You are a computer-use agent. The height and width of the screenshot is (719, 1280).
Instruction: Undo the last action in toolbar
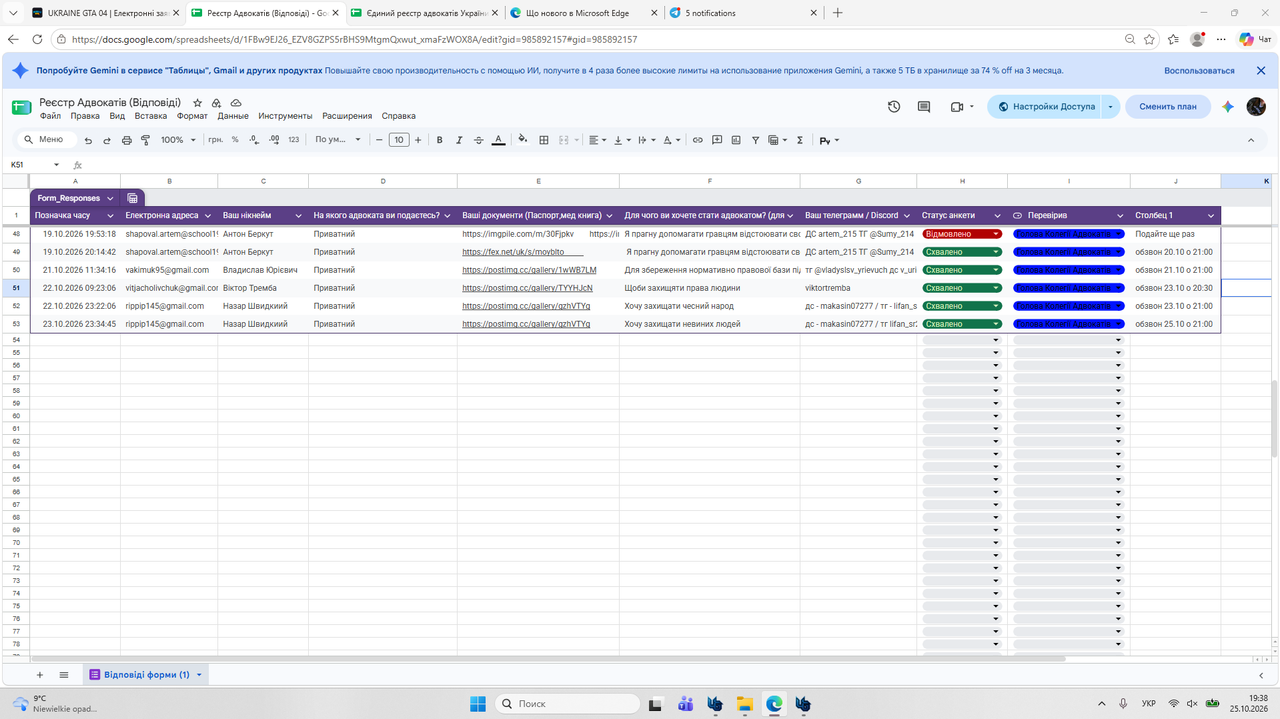88,140
